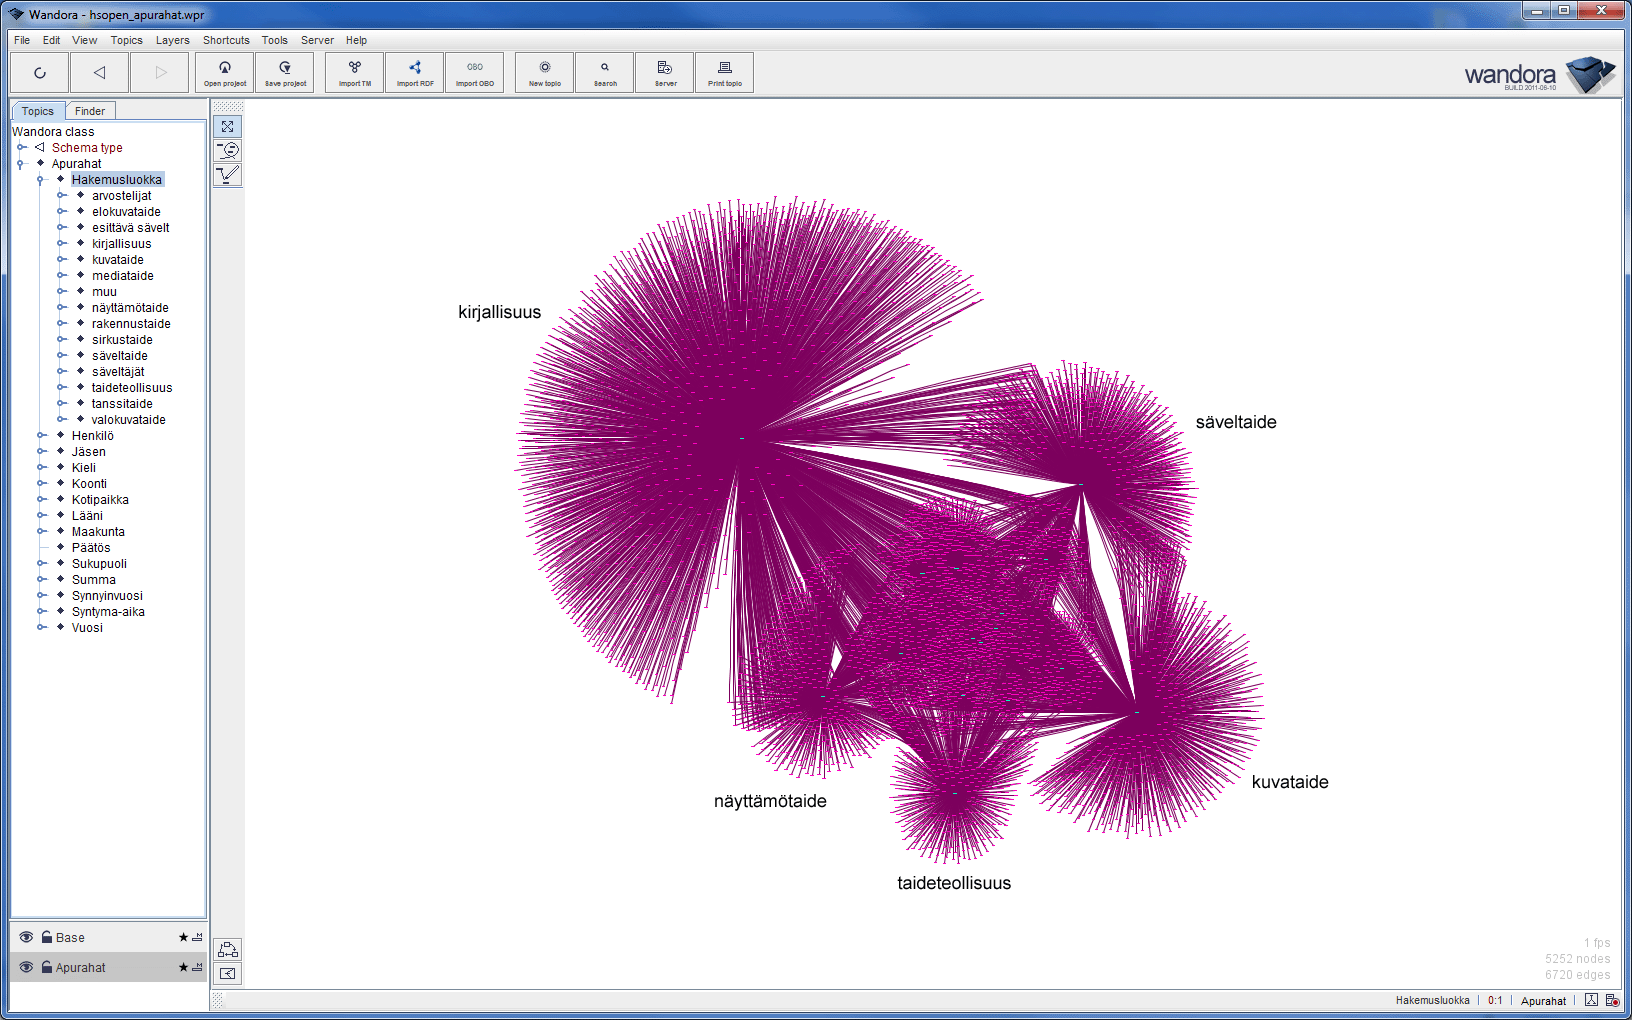Toggle visibility eye of Apurahat layer
Viewport: 1632px width, 1020px height.
pyautogui.click(x=26, y=967)
